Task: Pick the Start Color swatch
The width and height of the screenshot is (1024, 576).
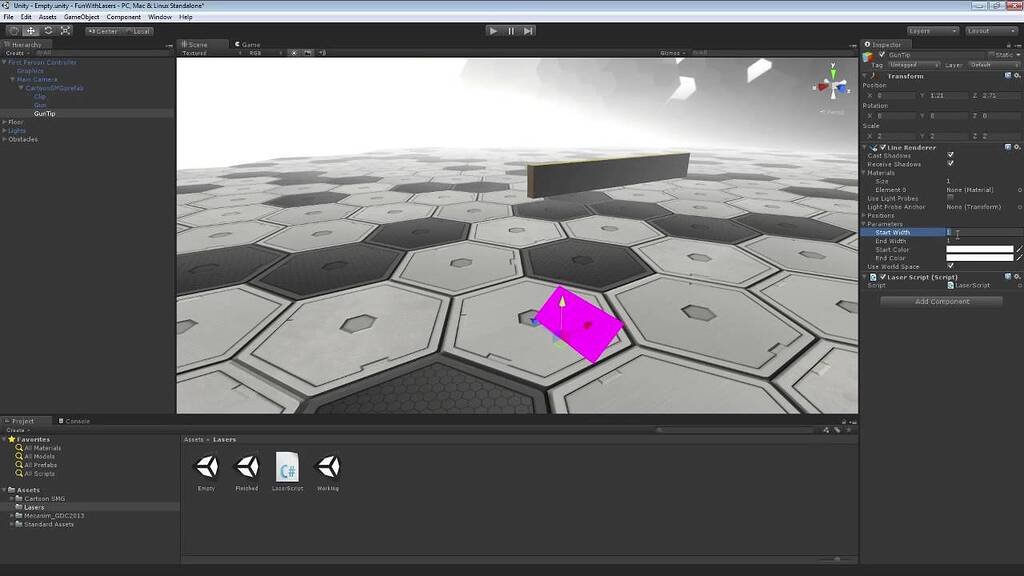Action: coord(980,249)
